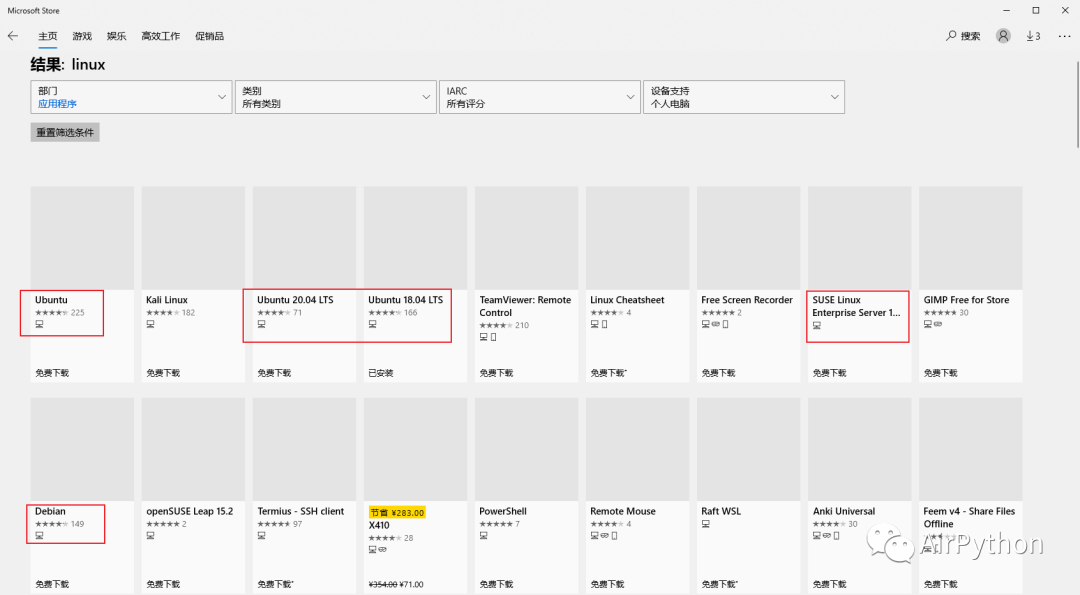Open the openSUSE Leap 15.2 title
1080x595 pixels.
coord(189,511)
